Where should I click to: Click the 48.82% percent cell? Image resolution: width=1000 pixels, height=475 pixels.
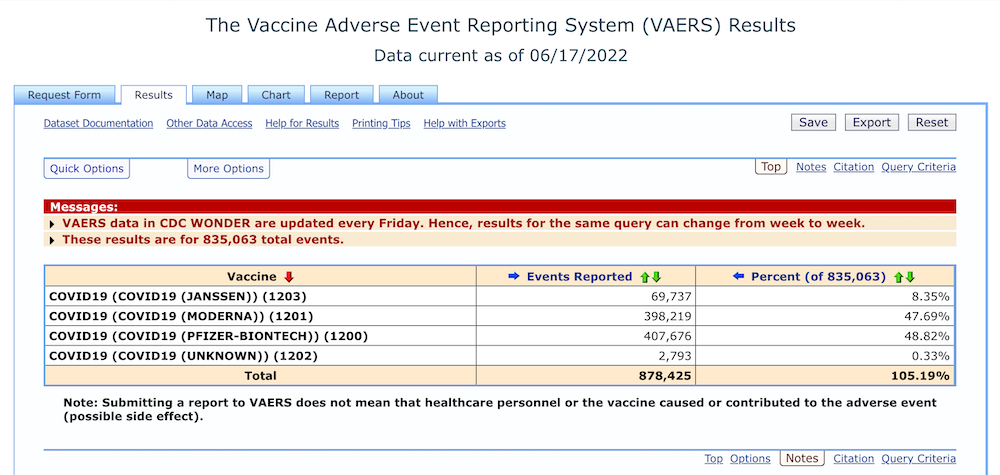point(825,336)
